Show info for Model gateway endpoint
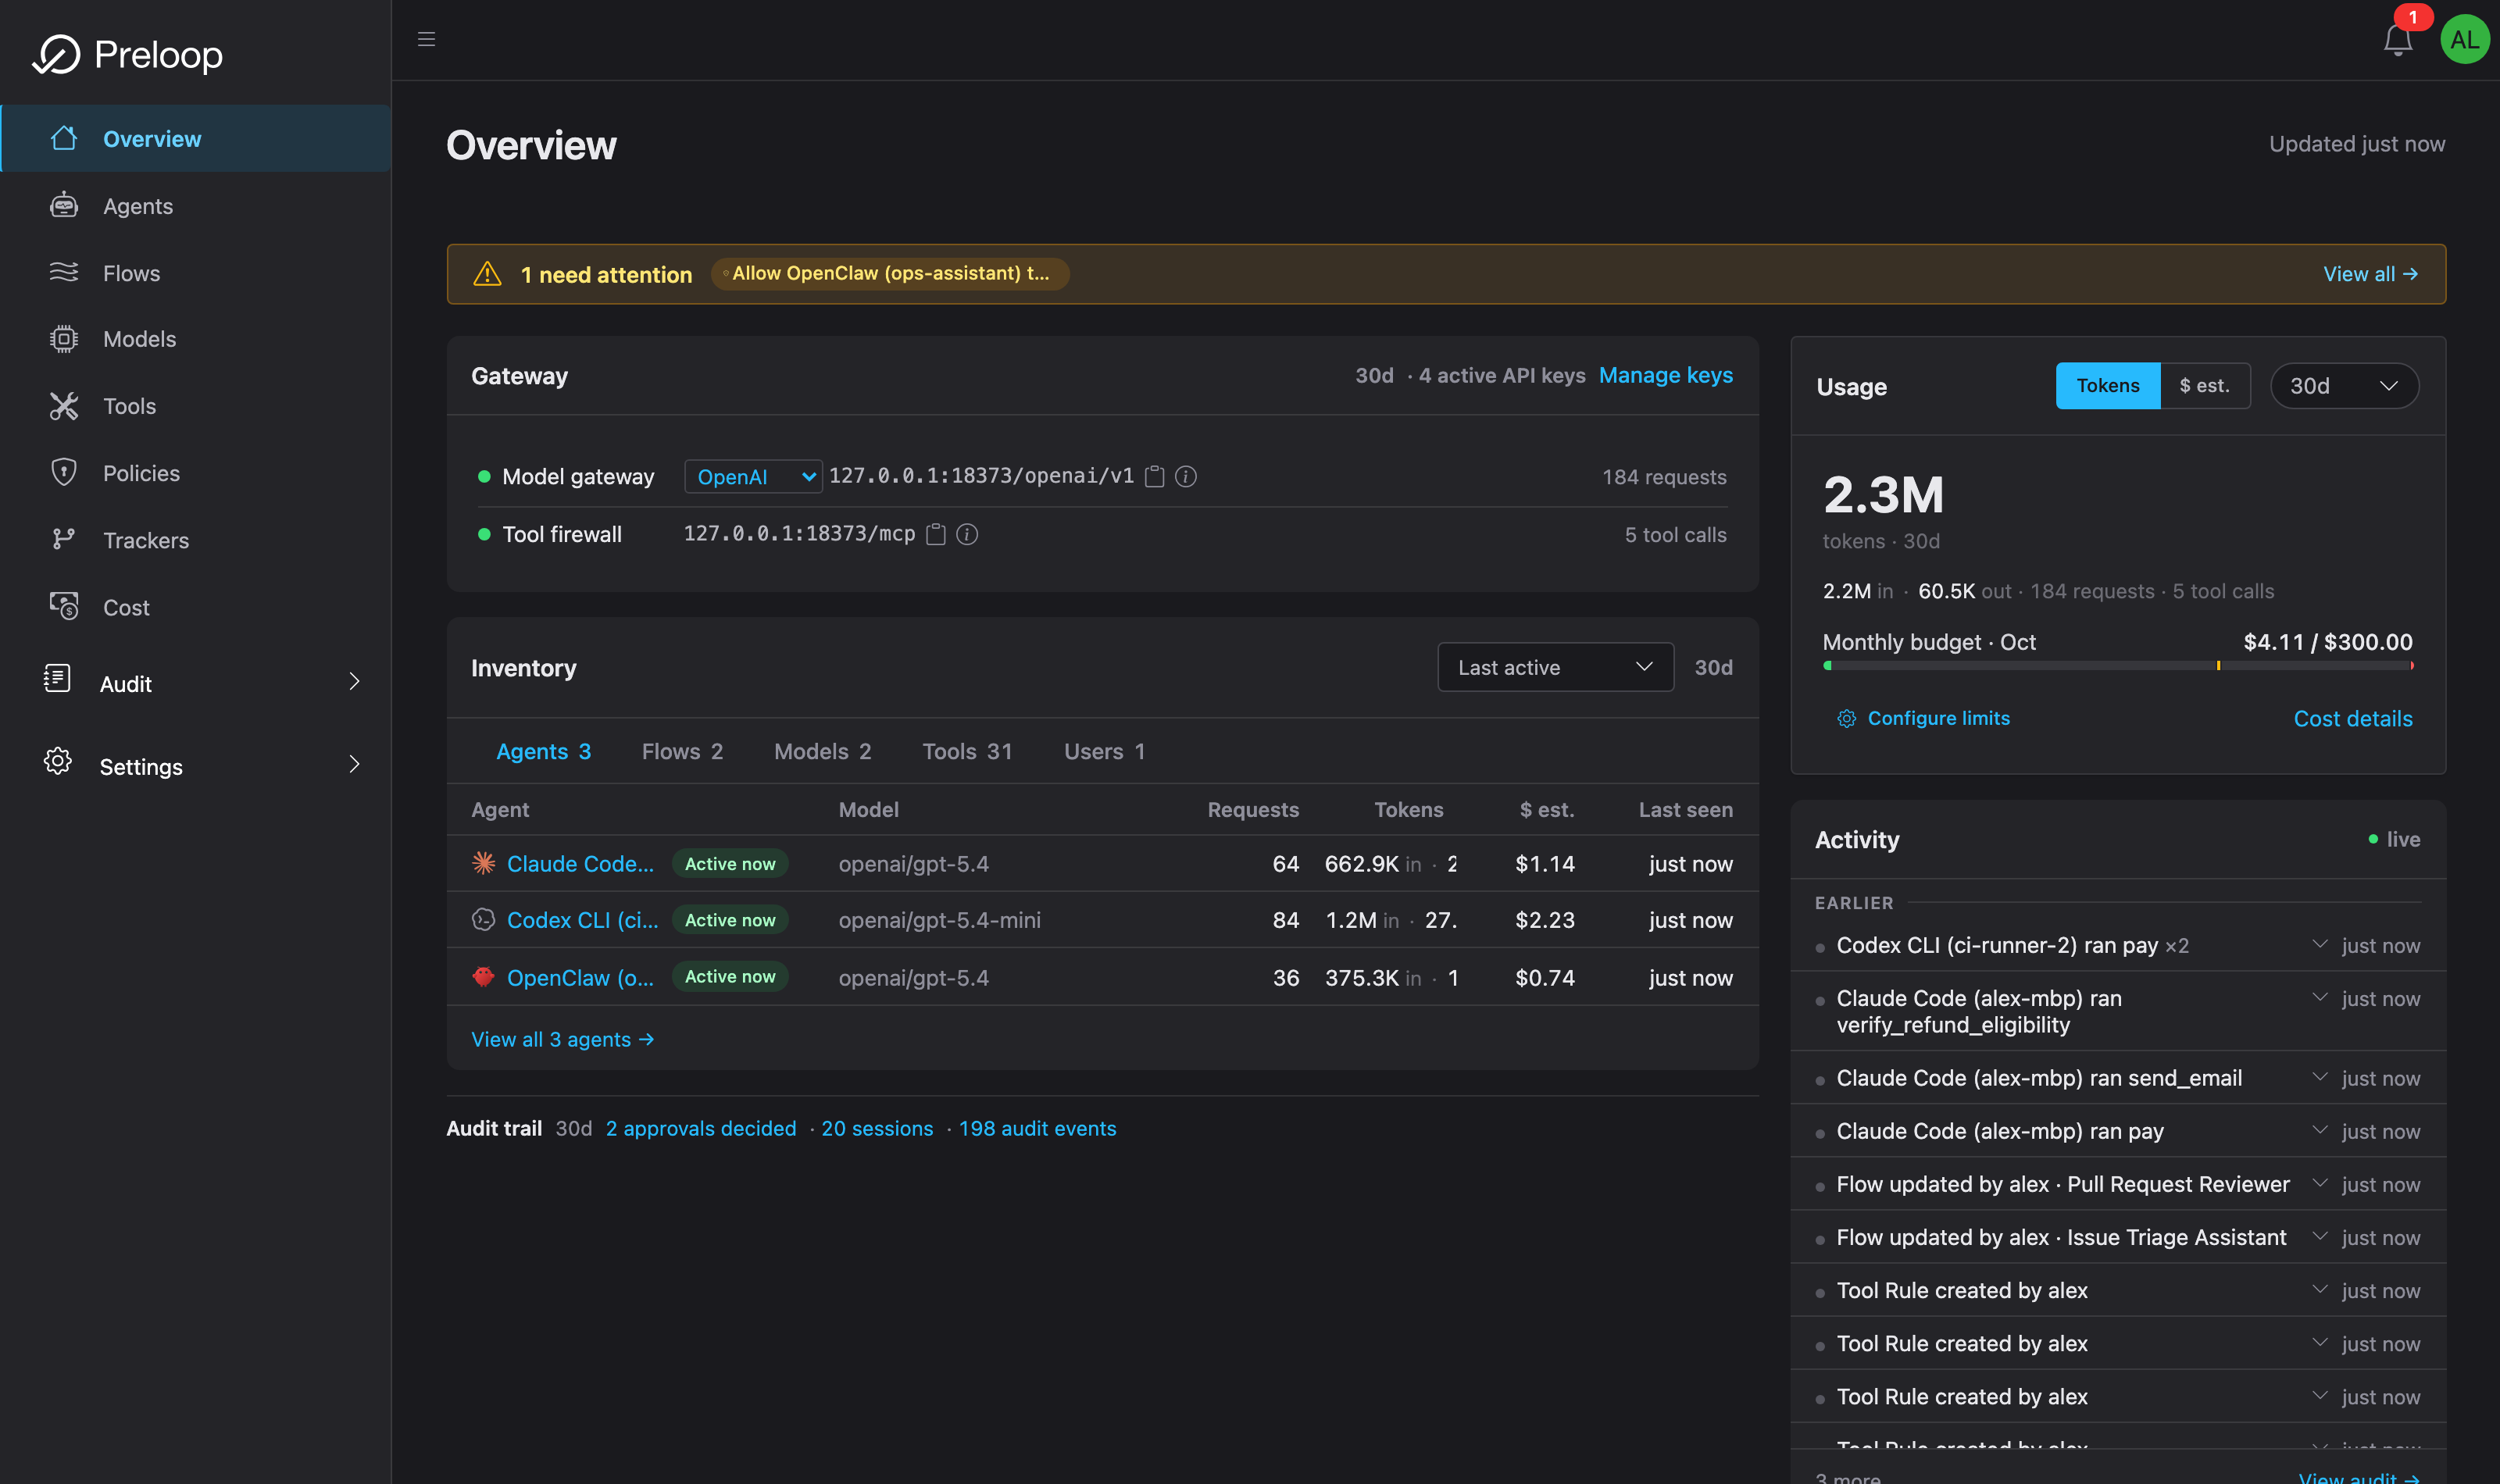The height and width of the screenshot is (1484, 2500). pos(1185,477)
